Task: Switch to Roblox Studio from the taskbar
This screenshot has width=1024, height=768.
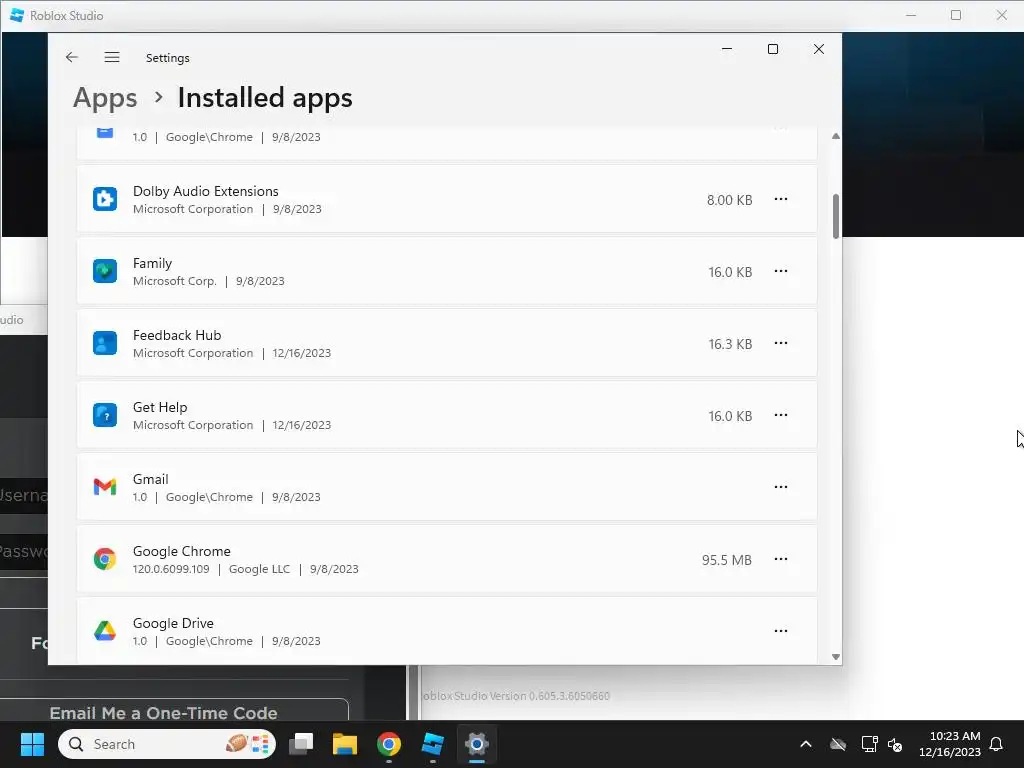Action: 432,744
